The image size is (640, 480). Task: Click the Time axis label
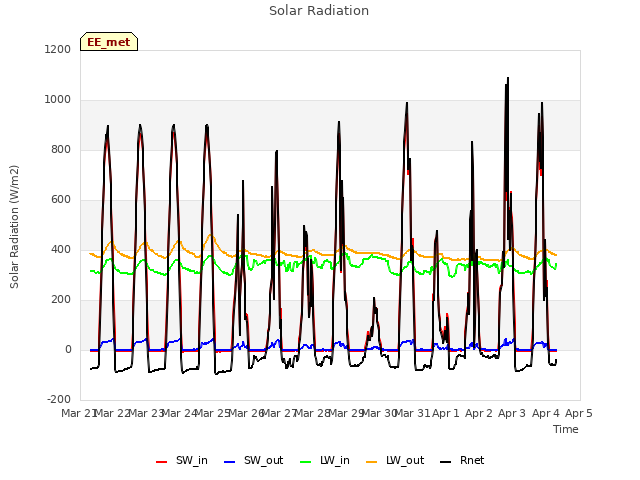pos(566,429)
